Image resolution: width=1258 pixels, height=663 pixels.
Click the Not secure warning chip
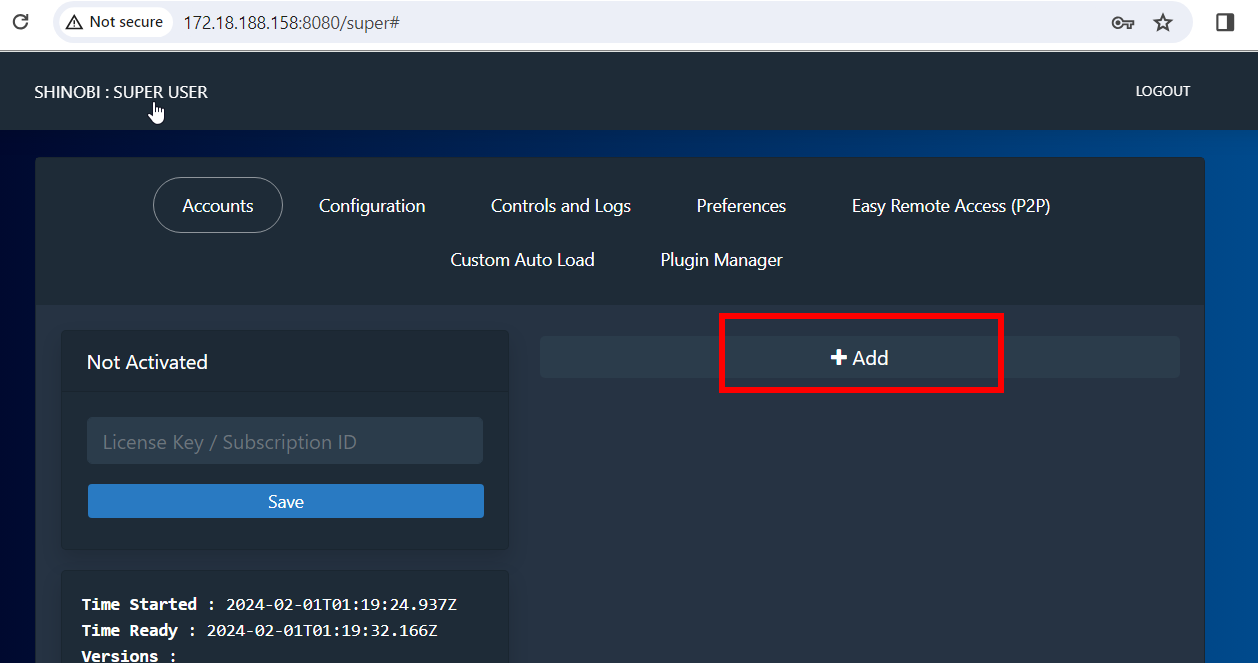pos(114,22)
